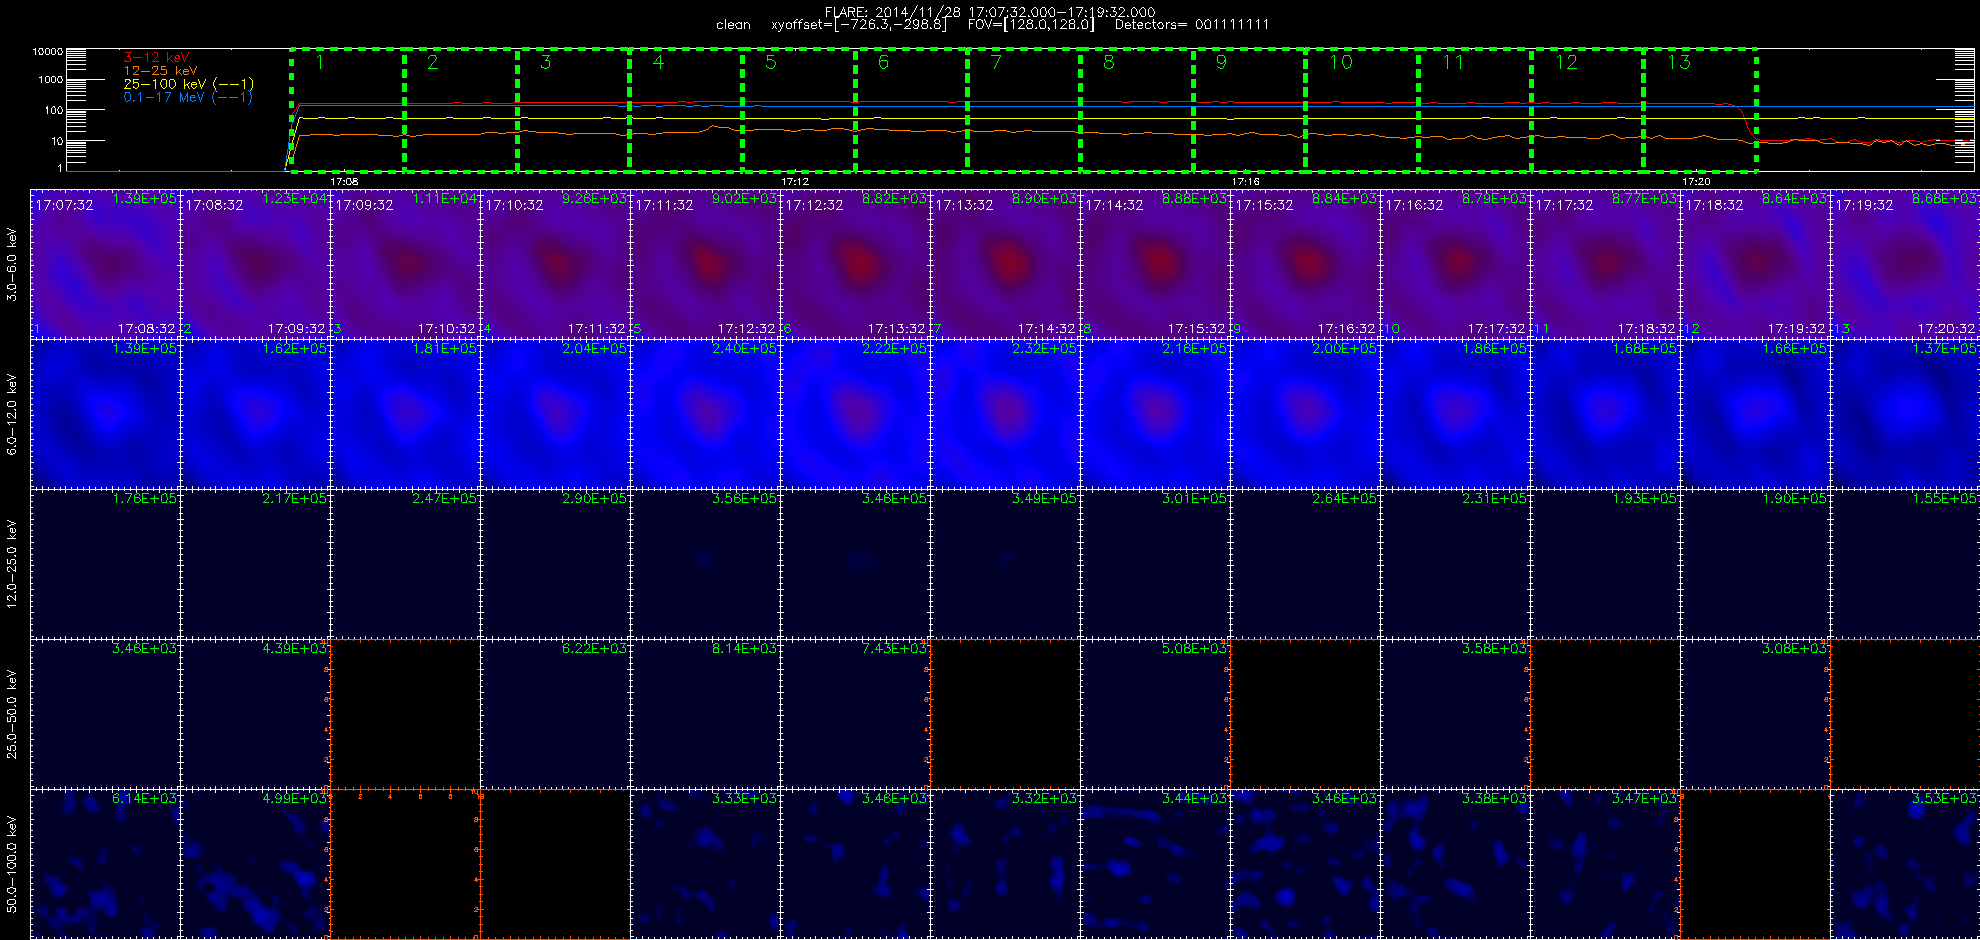Open the 25.0-50.0 keV image labeled 4.39E+03
Screen dimensions: 1980x940
pos(255,714)
